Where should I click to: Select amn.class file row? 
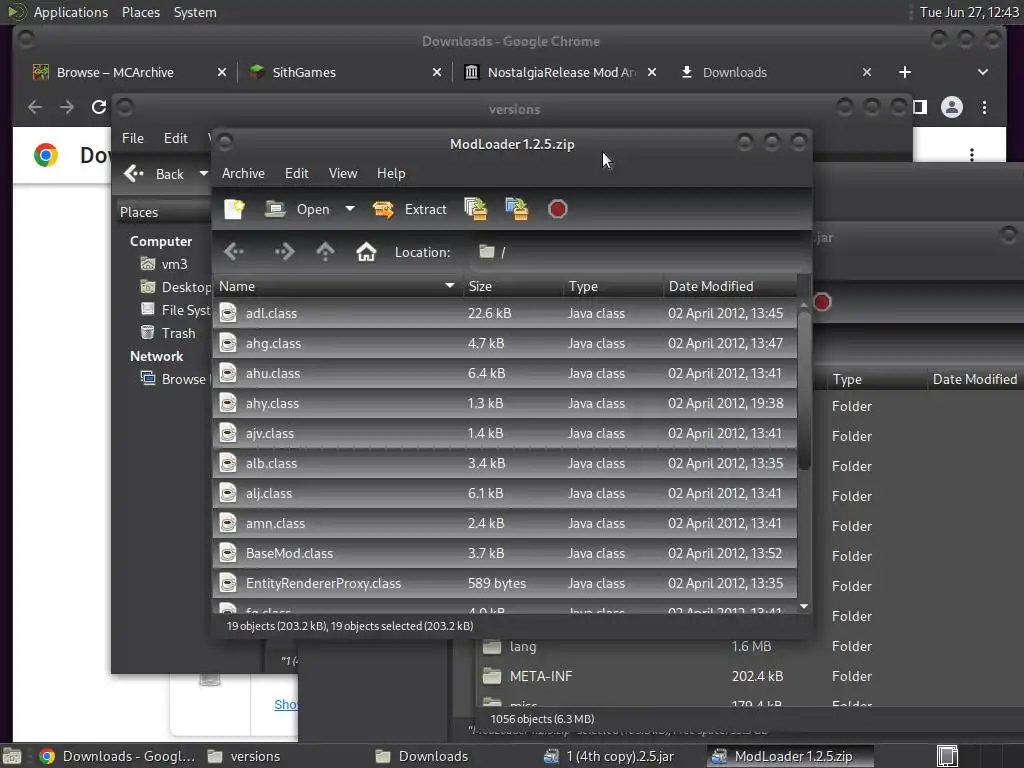pyautogui.click(x=504, y=523)
